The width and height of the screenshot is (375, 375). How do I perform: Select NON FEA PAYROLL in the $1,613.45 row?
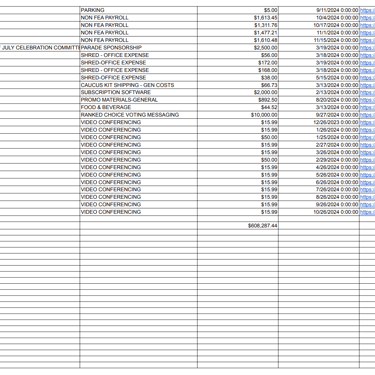tap(138, 18)
